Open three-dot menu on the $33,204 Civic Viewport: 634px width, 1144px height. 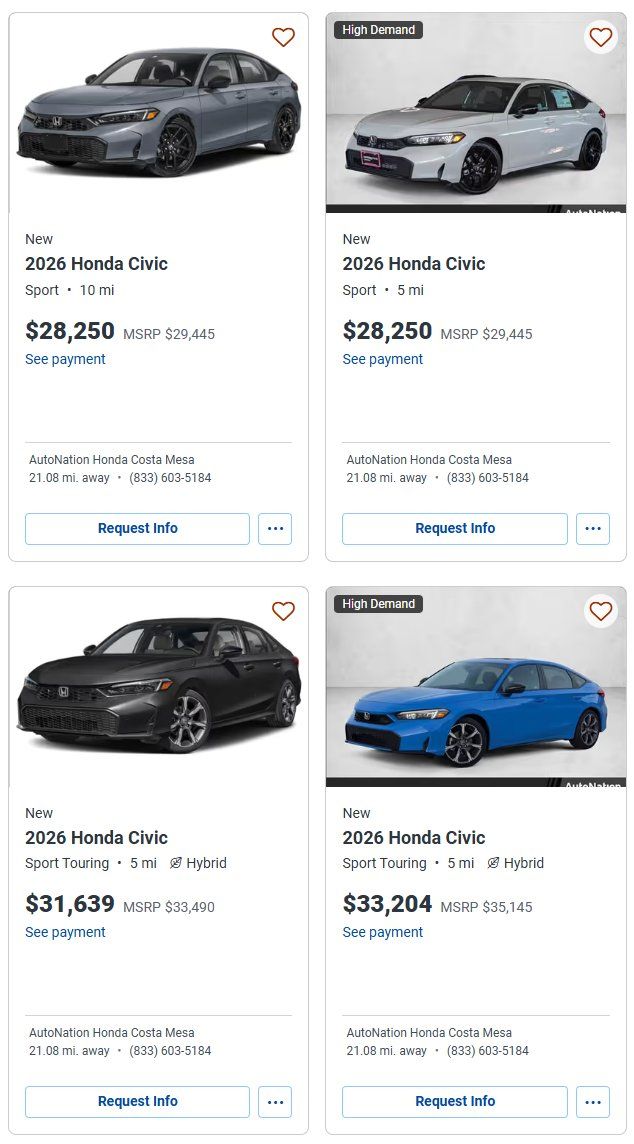tap(592, 1102)
